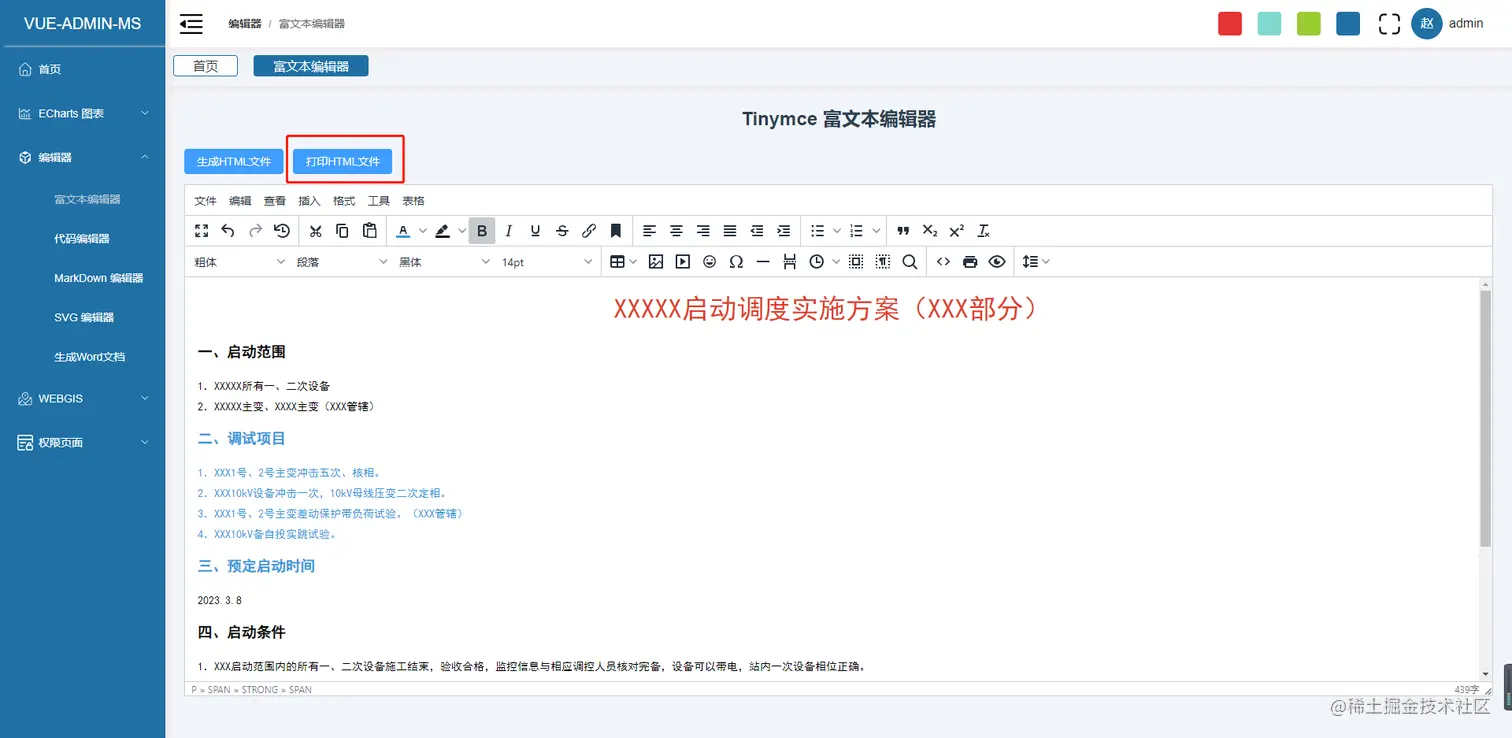1512x738 pixels.
Task: Apply numbered list
Action: [856, 231]
